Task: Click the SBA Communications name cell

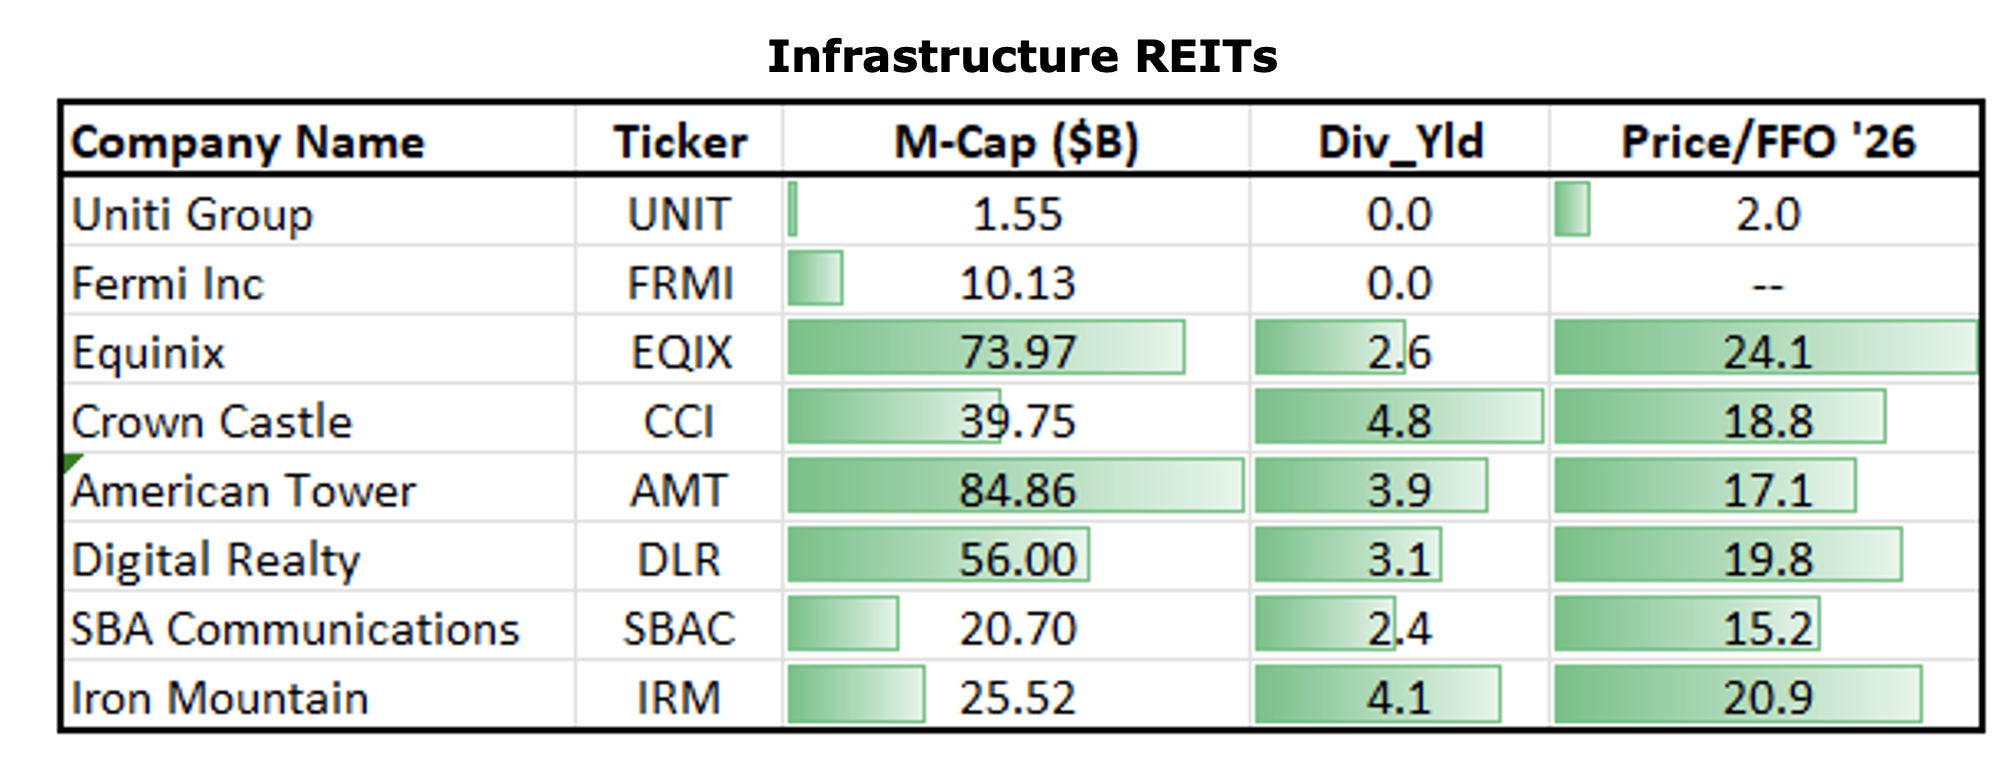Action: 295,629
